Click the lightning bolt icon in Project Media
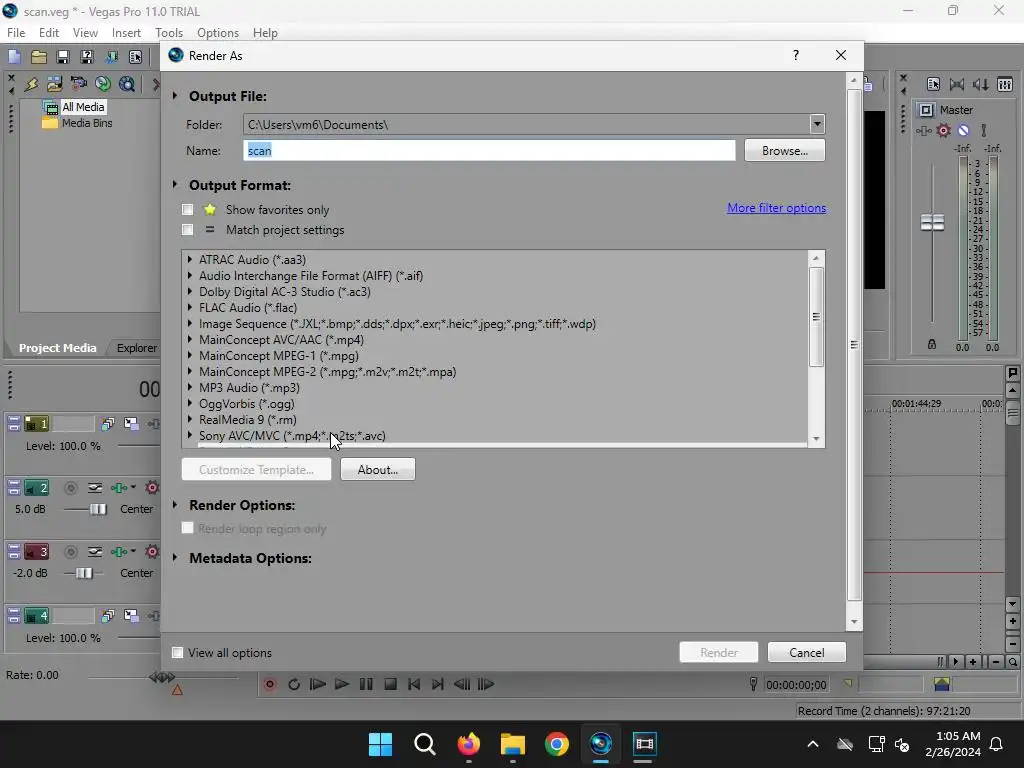The height and width of the screenshot is (768, 1024). tap(31, 84)
